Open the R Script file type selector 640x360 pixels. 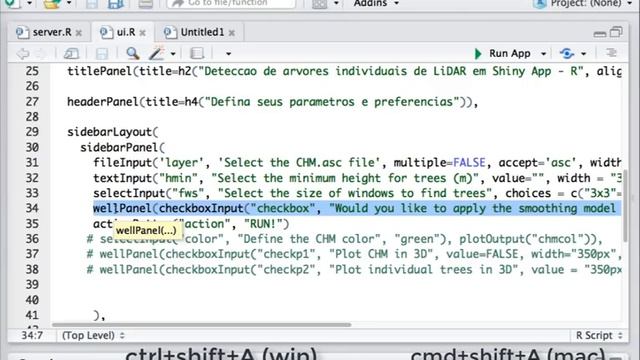(x=599, y=336)
